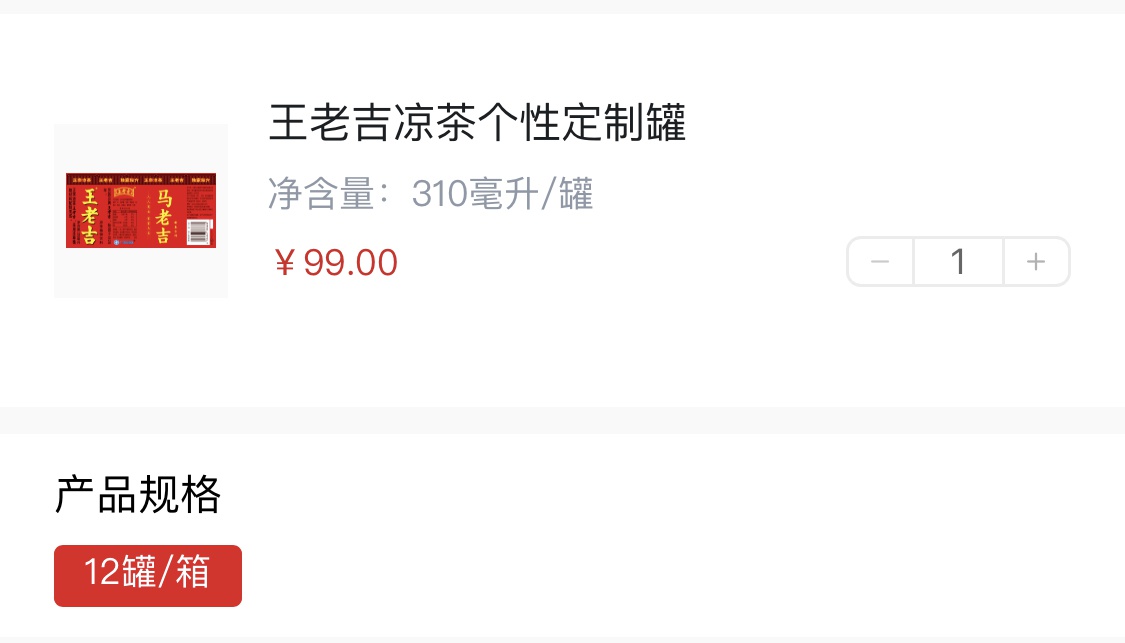Click the ¥99.00 price text
The image size is (1125, 643).
point(336,263)
